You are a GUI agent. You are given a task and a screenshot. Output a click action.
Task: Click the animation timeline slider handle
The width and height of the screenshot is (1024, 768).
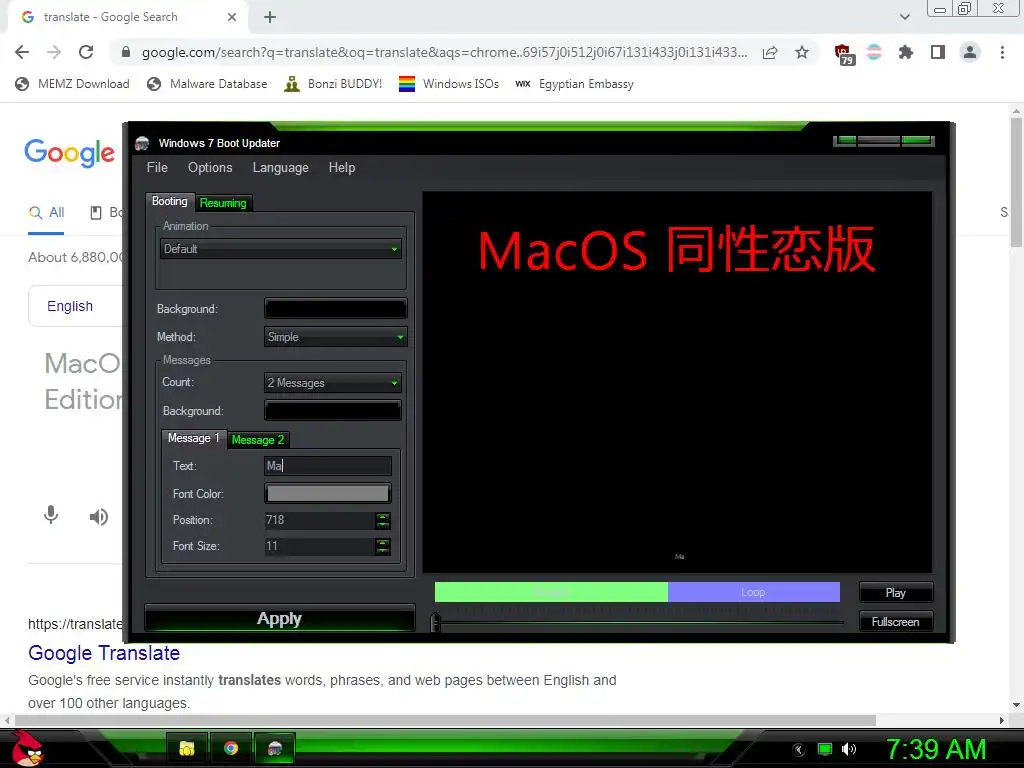click(436, 622)
